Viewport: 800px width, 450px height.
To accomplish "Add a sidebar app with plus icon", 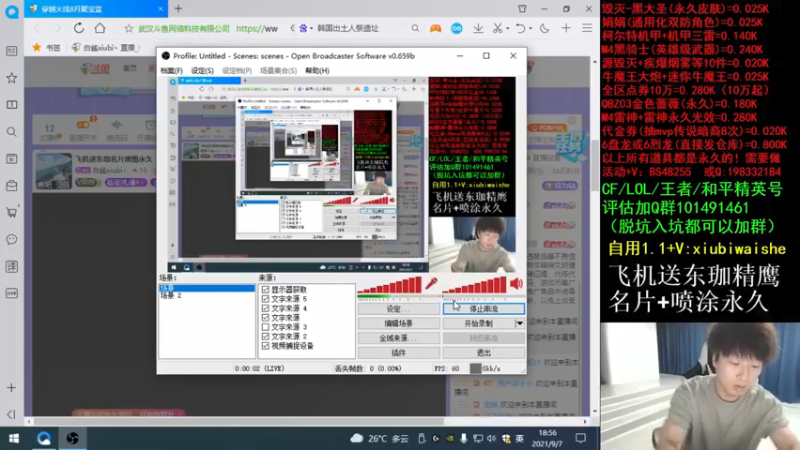I will point(11,388).
